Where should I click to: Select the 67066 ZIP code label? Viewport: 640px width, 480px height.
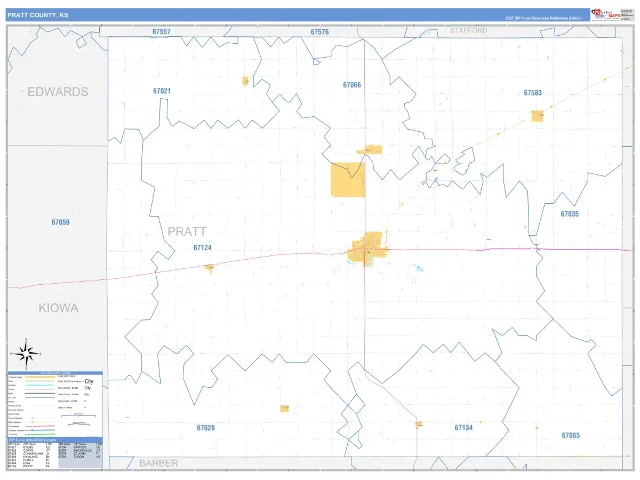352,85
